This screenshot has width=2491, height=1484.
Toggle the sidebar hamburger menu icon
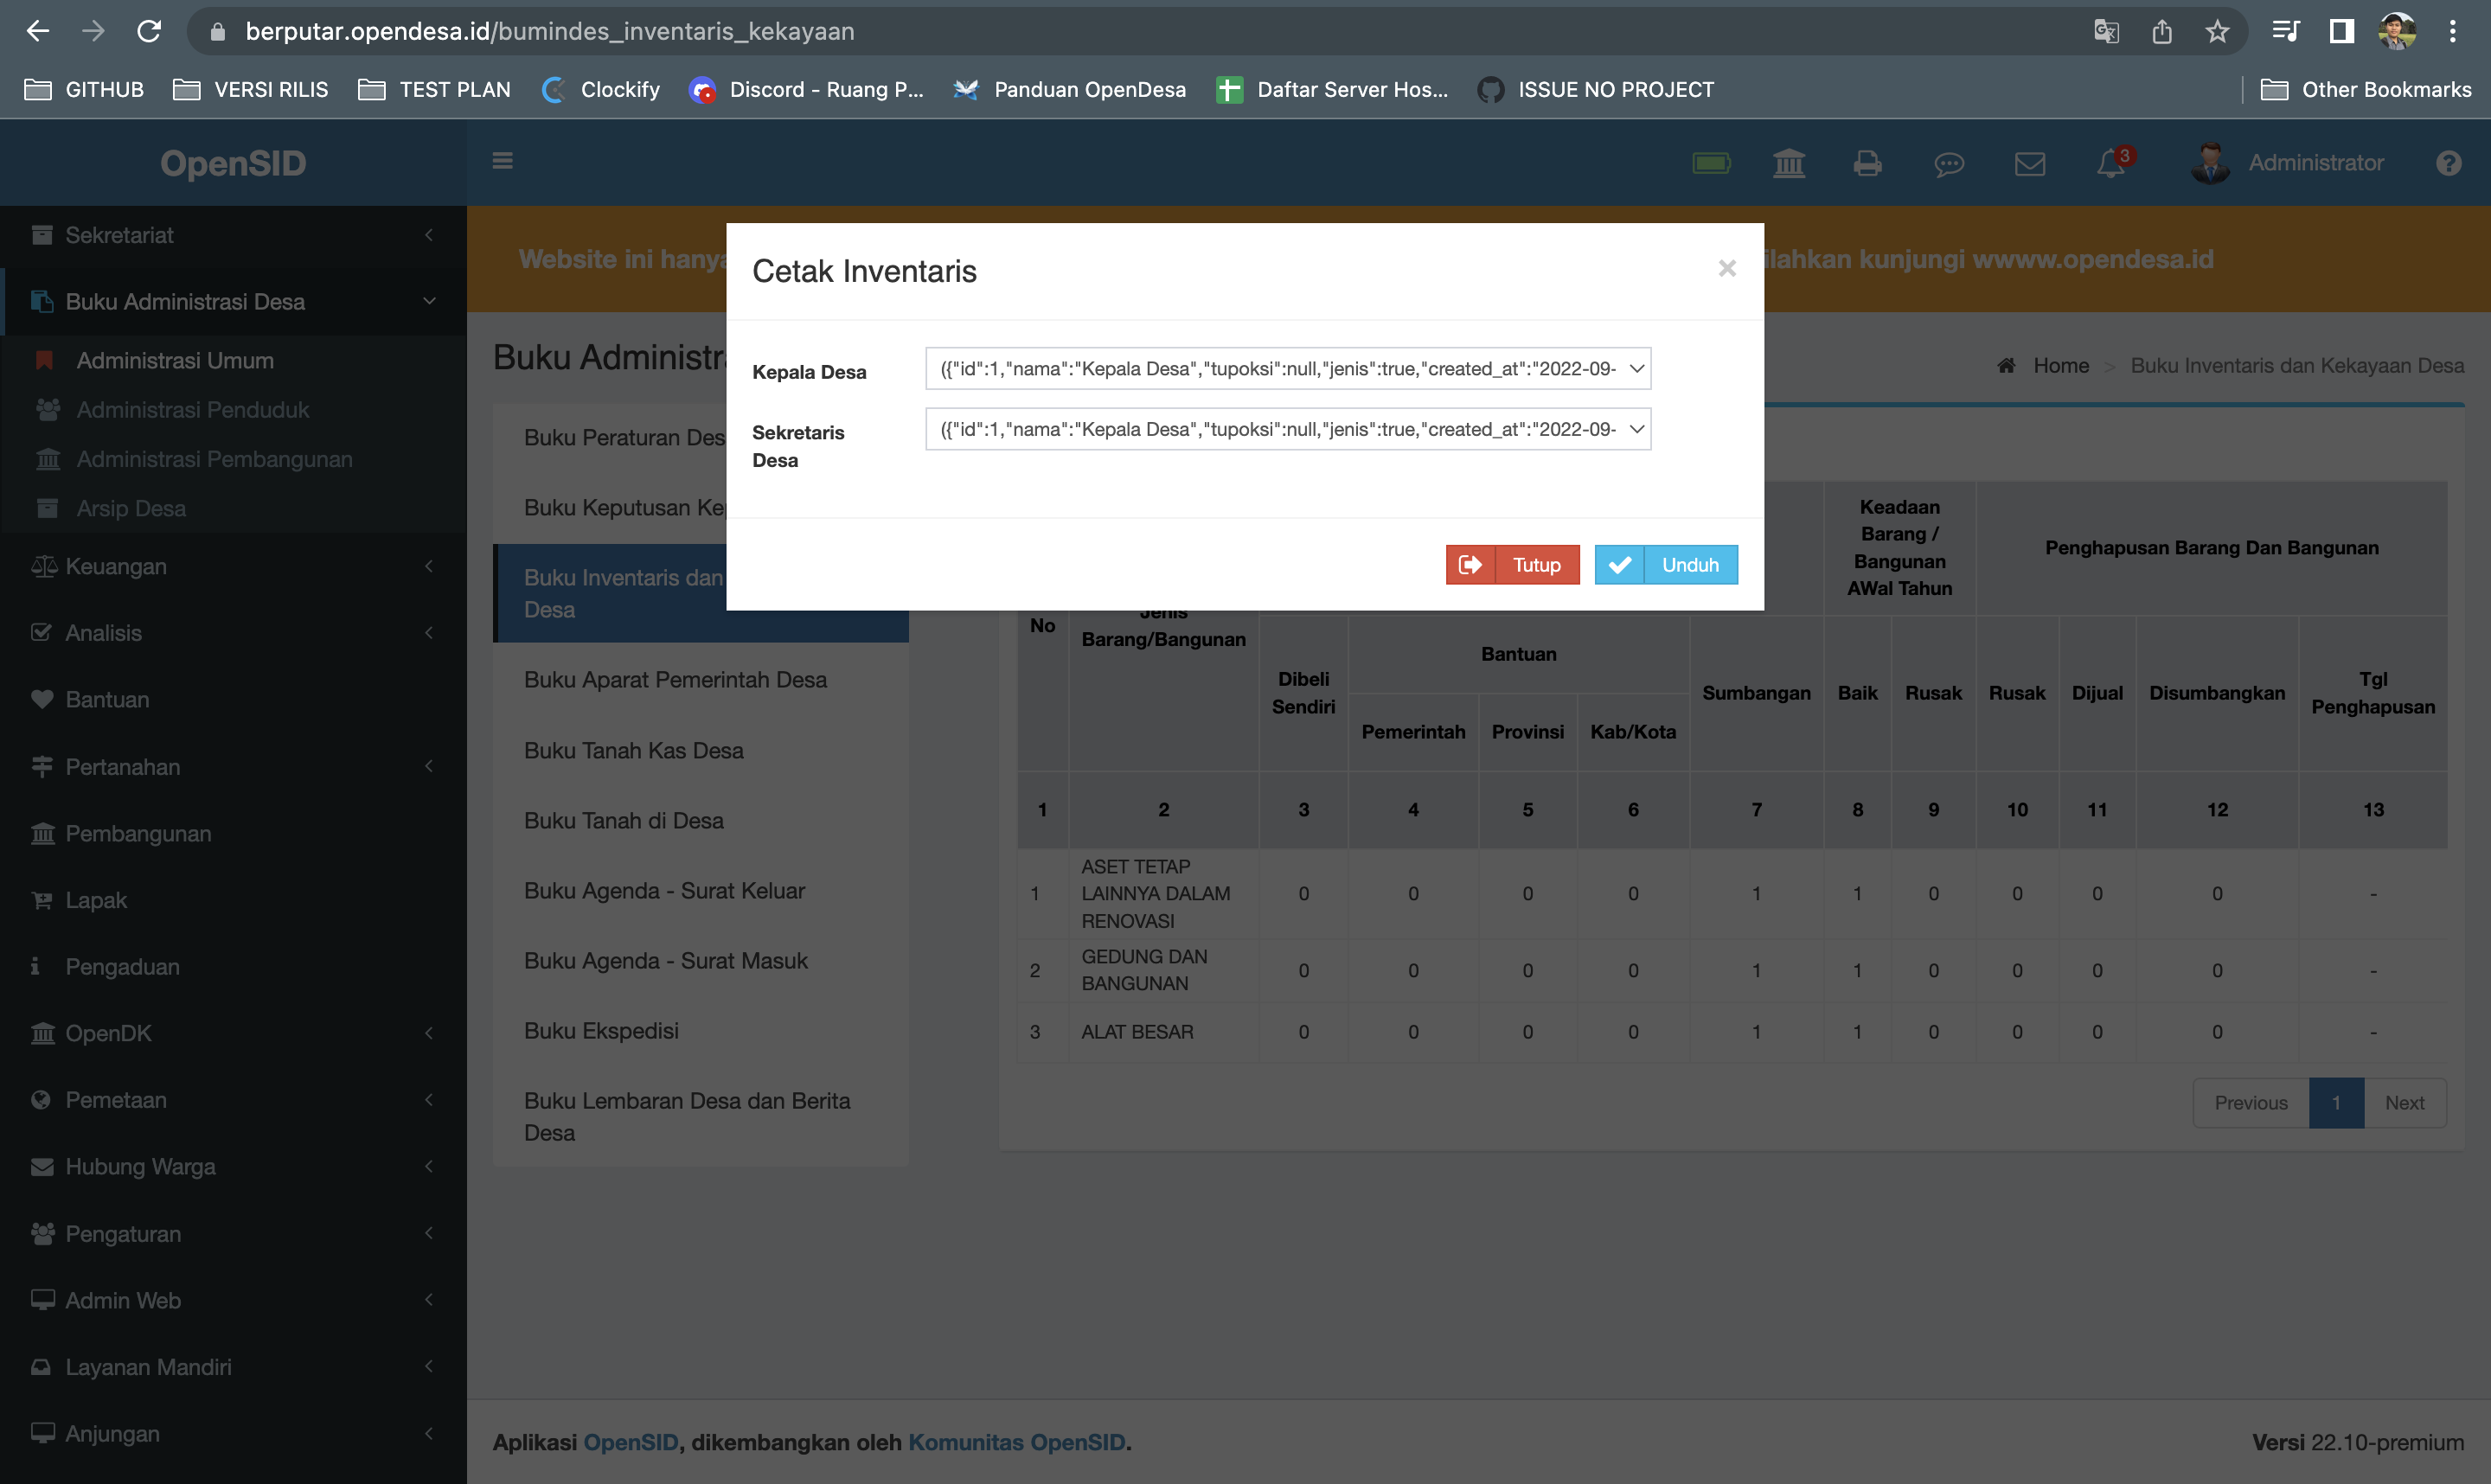click(503, 161)
